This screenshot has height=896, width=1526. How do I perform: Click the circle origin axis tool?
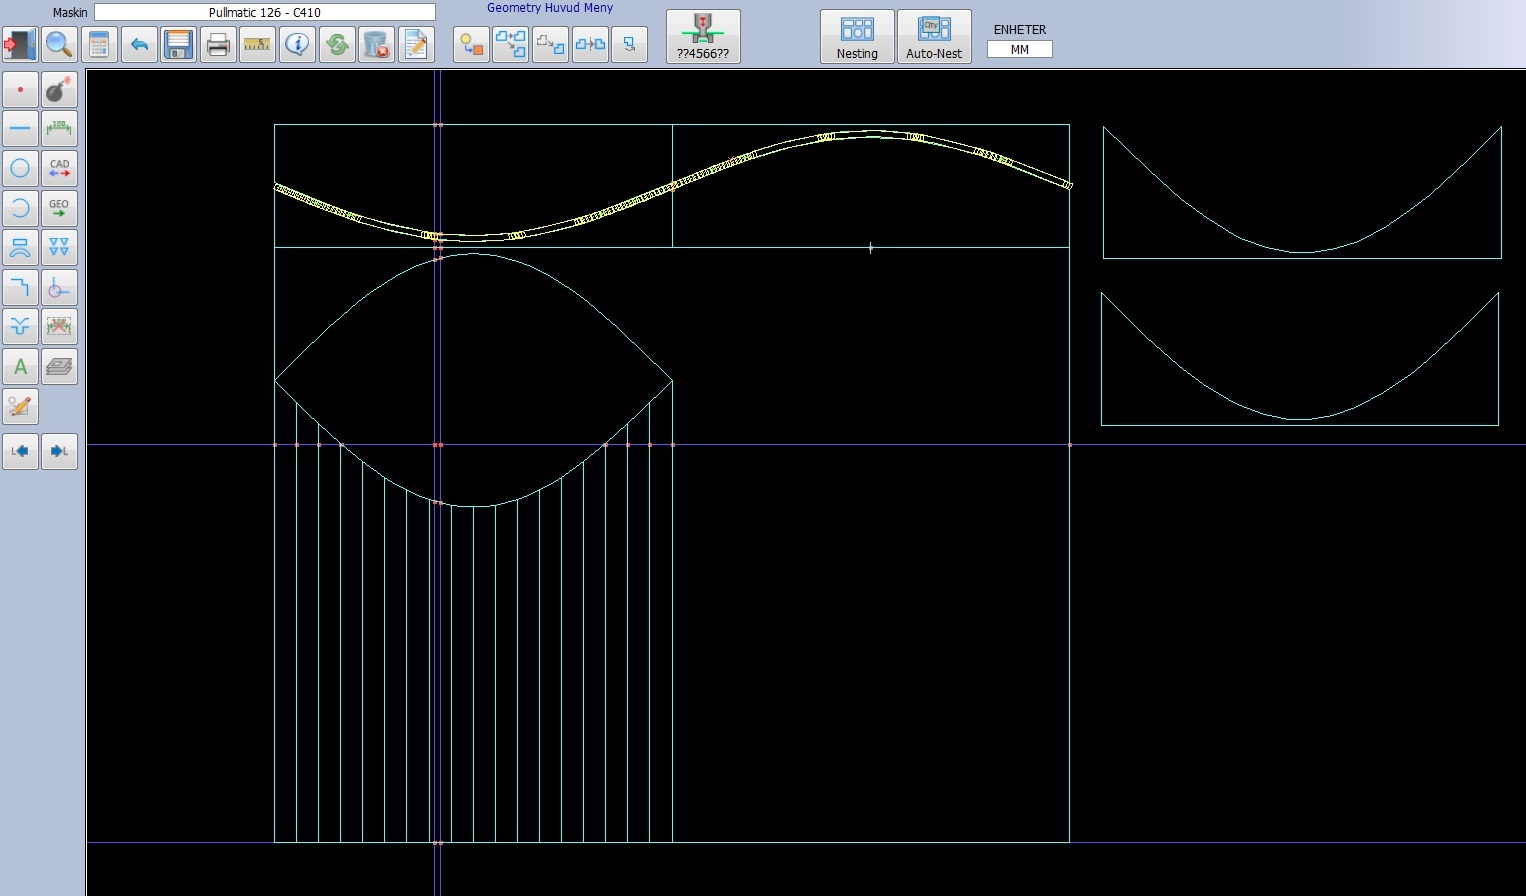pos(59,287)
